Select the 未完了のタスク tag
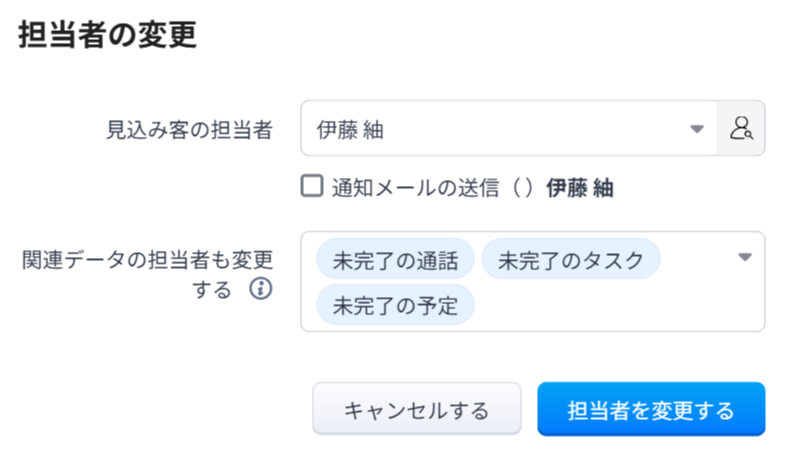Image resolution: width=787 pixels, height=450 pixels. (x=571, y=261)
